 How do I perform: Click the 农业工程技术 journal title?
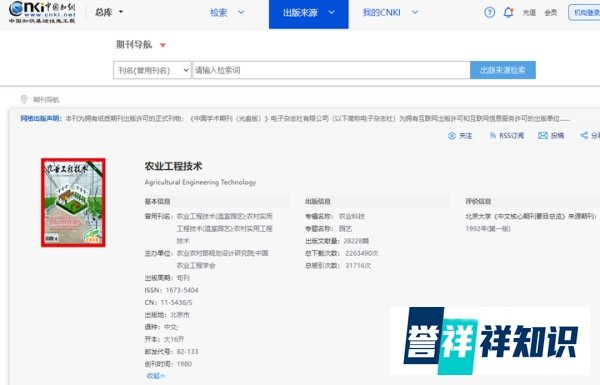(x=173, y=166)
